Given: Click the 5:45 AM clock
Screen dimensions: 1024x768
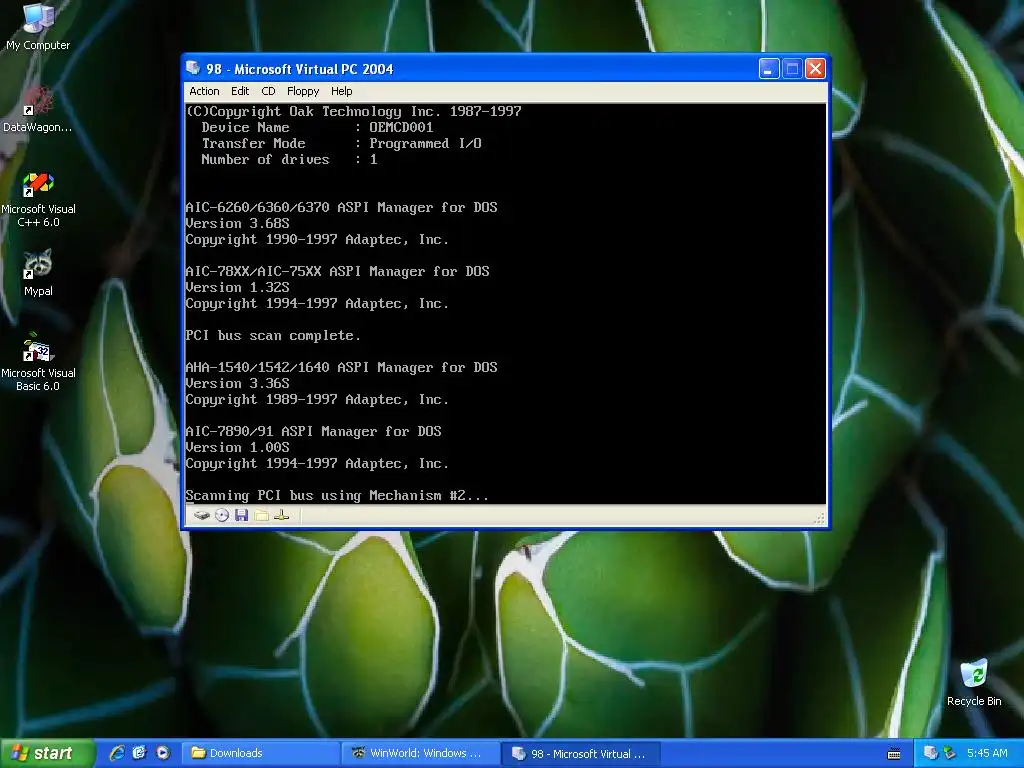Looking at the screenshot, I should (987, 753).
